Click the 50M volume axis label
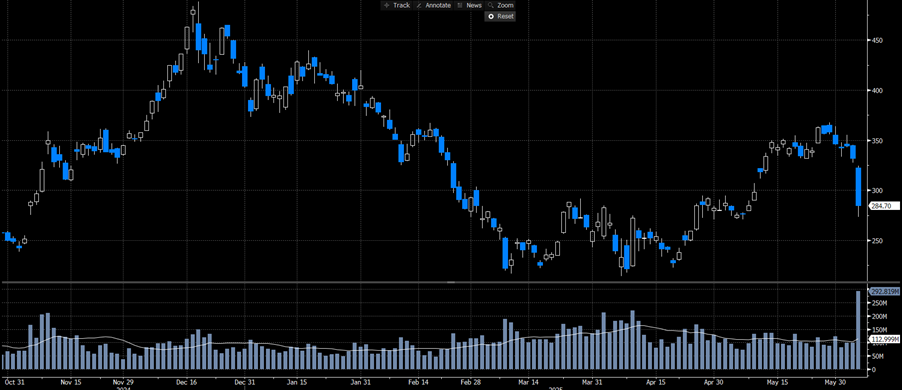This screenshot has height=390, width=902. [x=878, y=357]
